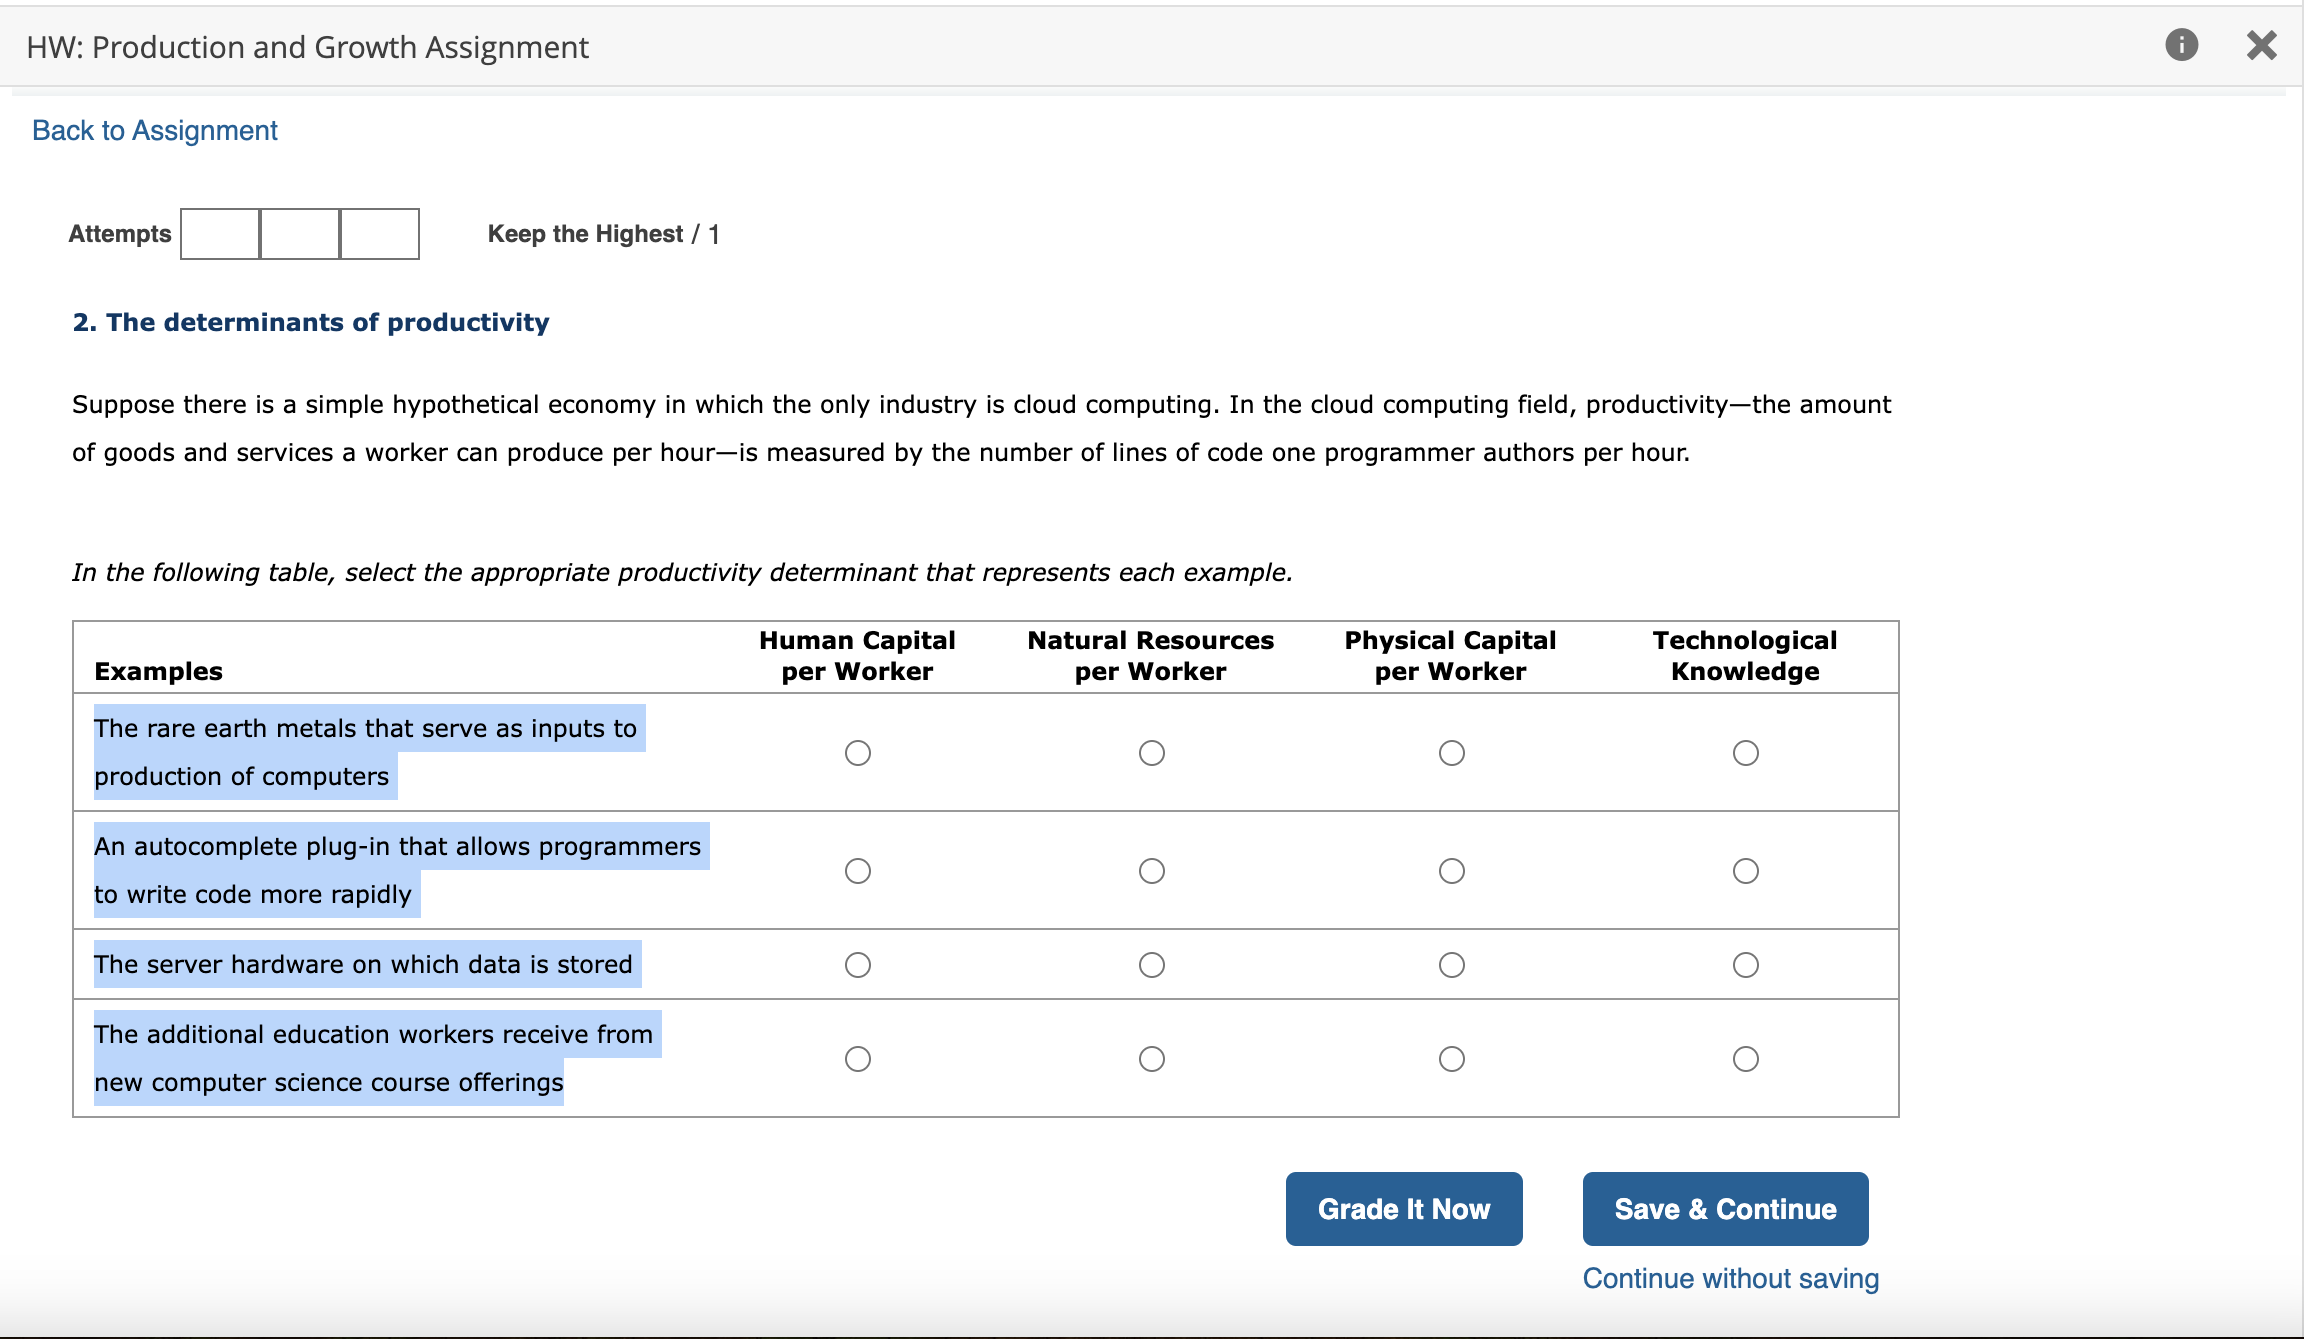Close the assignment with X icon
This screenshot has width=2304, height=1339.
[x=2261, y=45]
